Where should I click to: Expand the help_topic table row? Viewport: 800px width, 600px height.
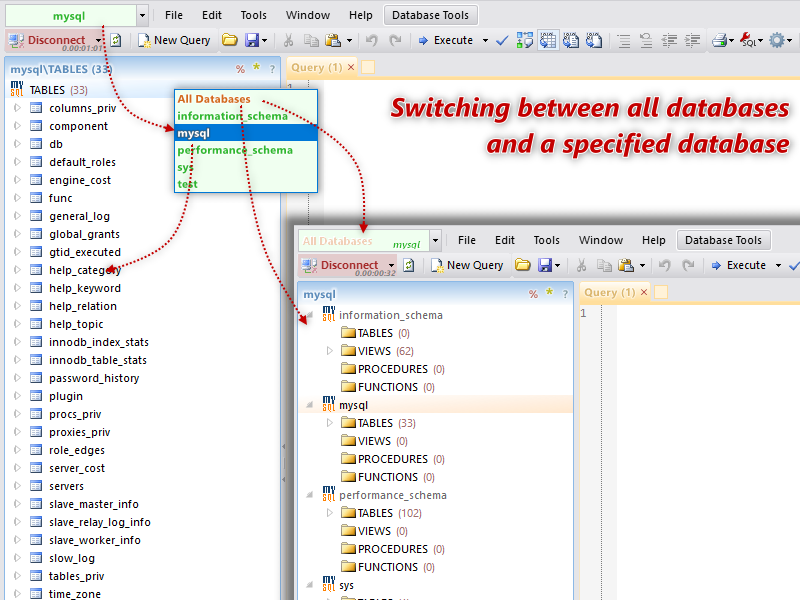coord(17,324)
